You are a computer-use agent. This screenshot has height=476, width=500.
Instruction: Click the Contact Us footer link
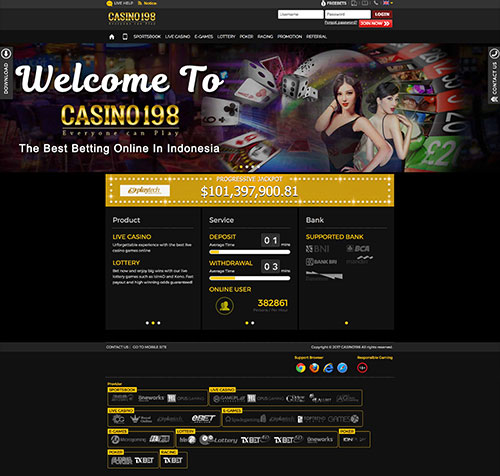117,347
